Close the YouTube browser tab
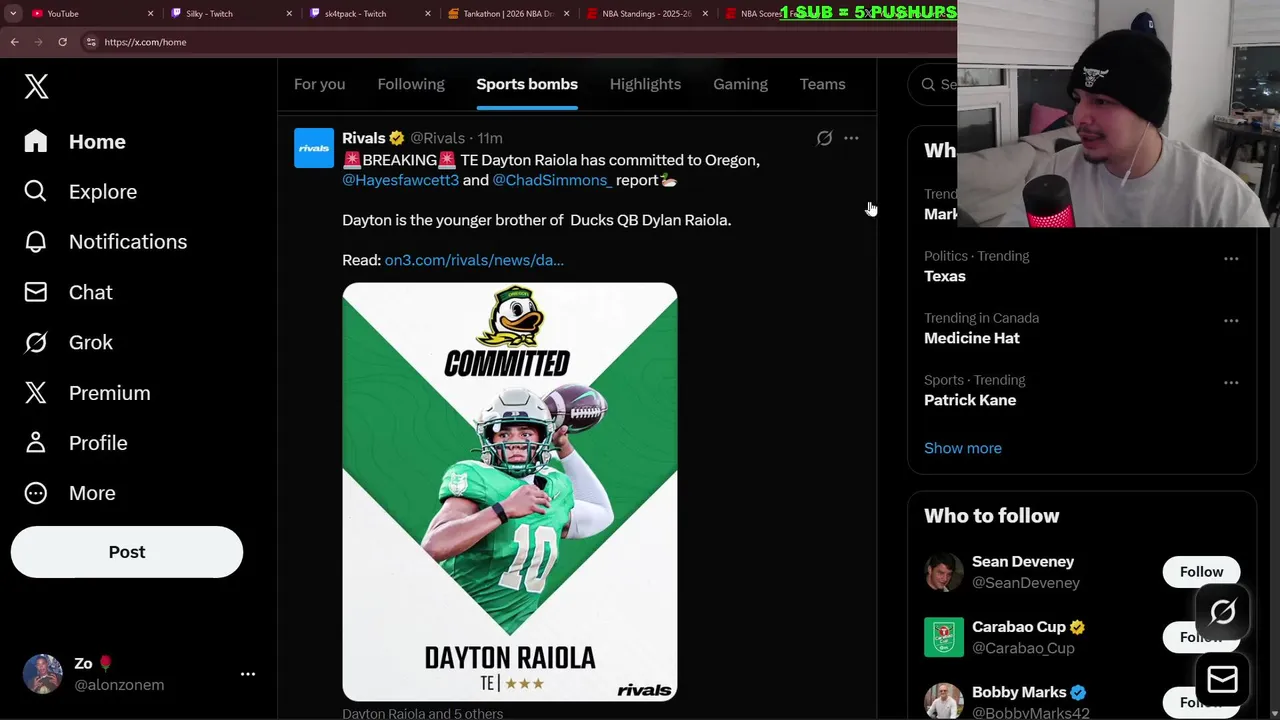The image size is (1280, 720). pyautogui.click(x=151, y=14)
